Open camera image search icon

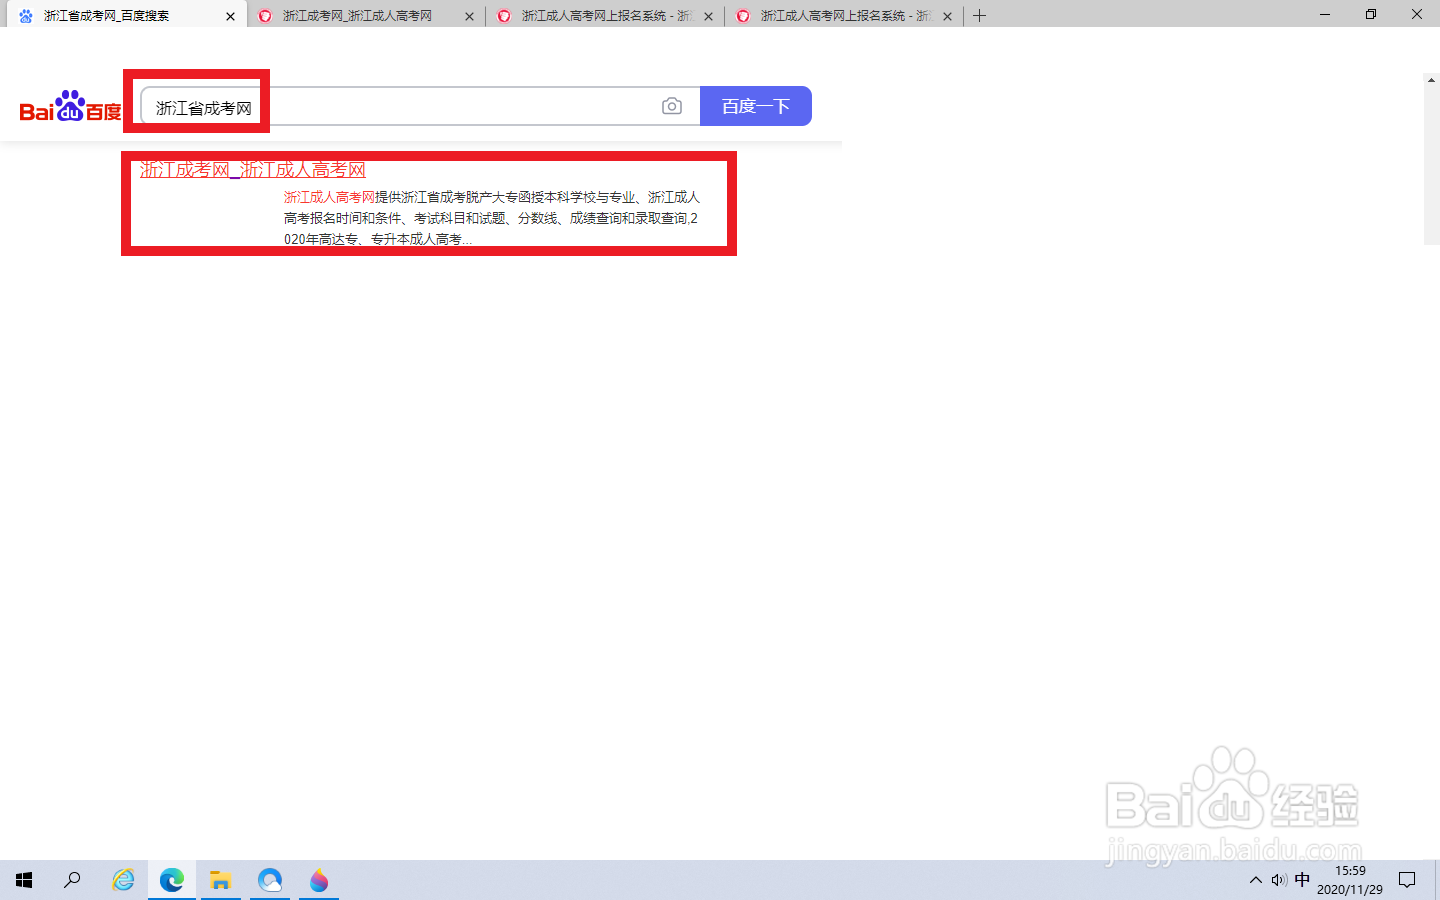tap(672, 106)
